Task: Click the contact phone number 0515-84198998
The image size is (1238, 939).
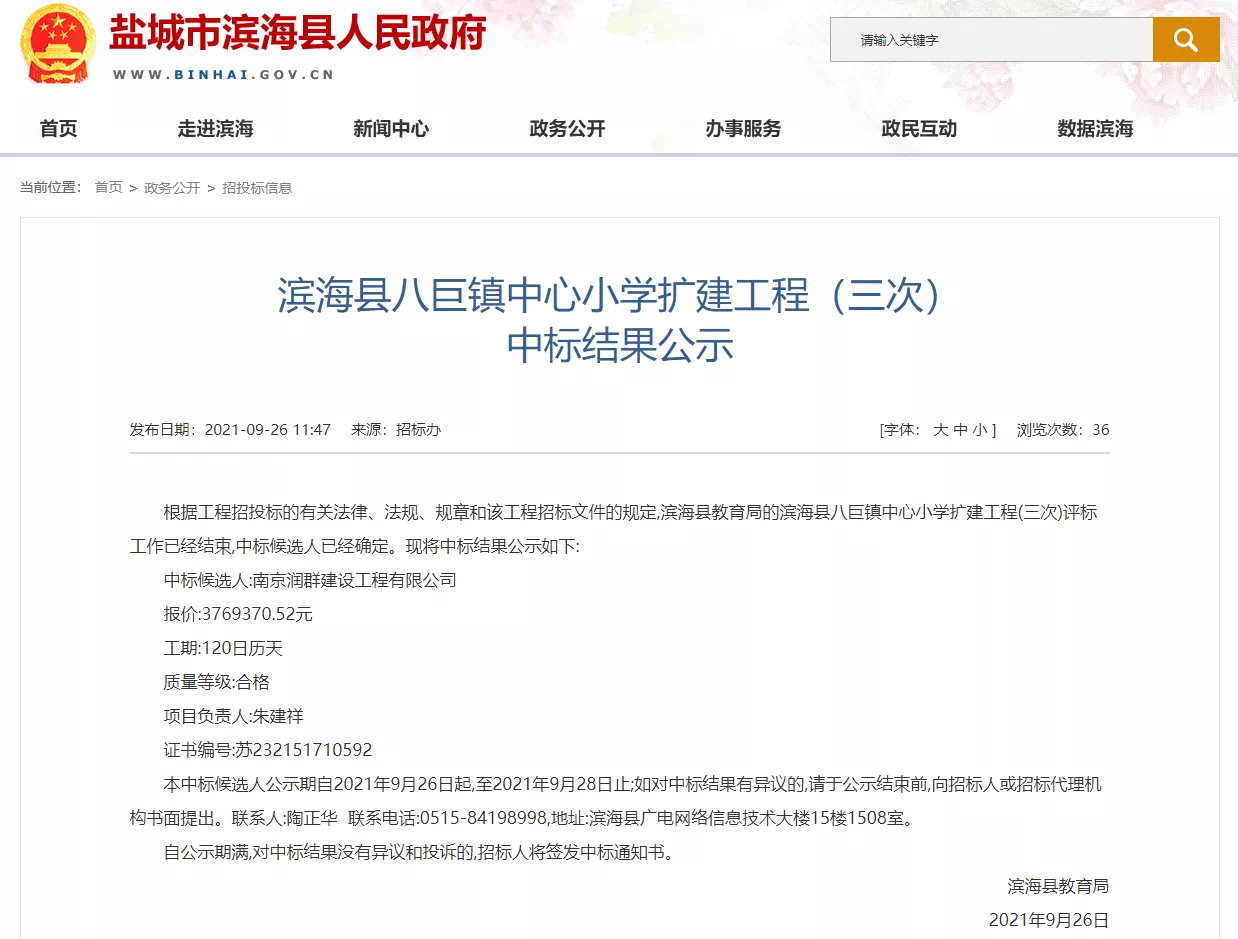Action: pos(483,818)
